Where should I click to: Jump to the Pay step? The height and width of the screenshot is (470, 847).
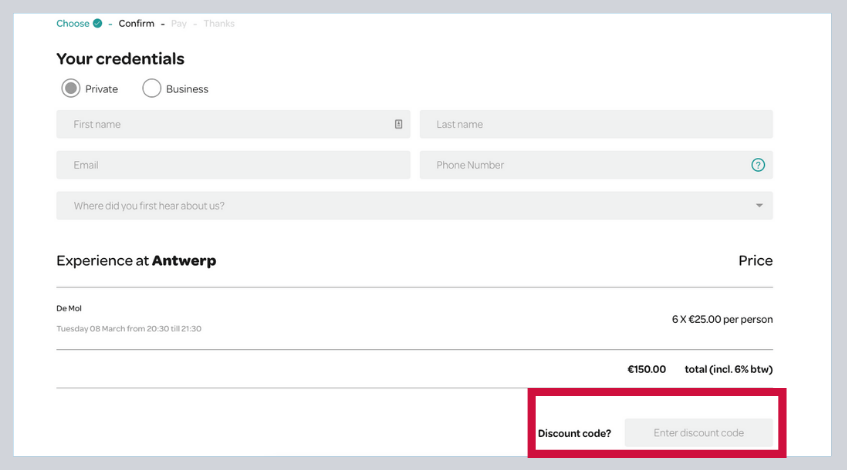click(179, 23)
